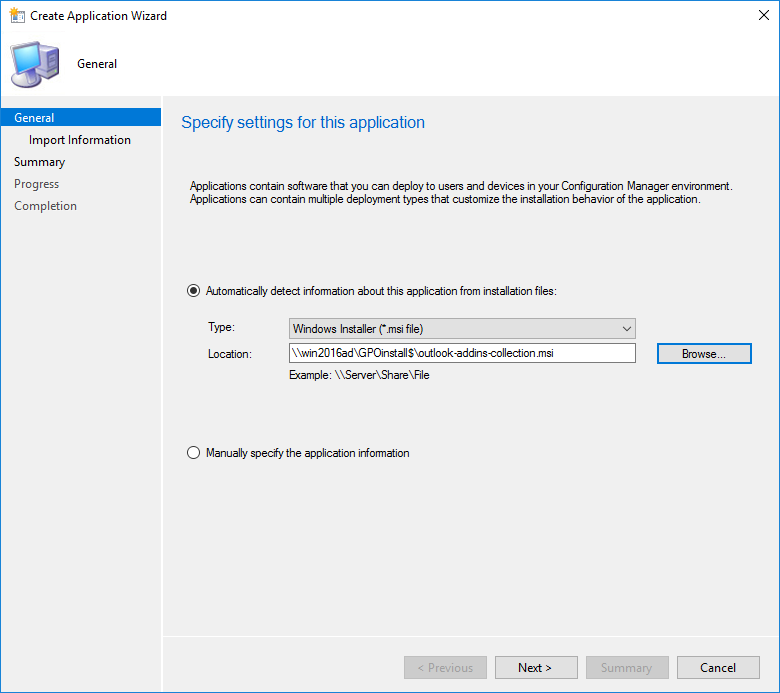780x693 pixels.
Task: Close the Create Application Wizard window
Action: click(x=764, y=15)
